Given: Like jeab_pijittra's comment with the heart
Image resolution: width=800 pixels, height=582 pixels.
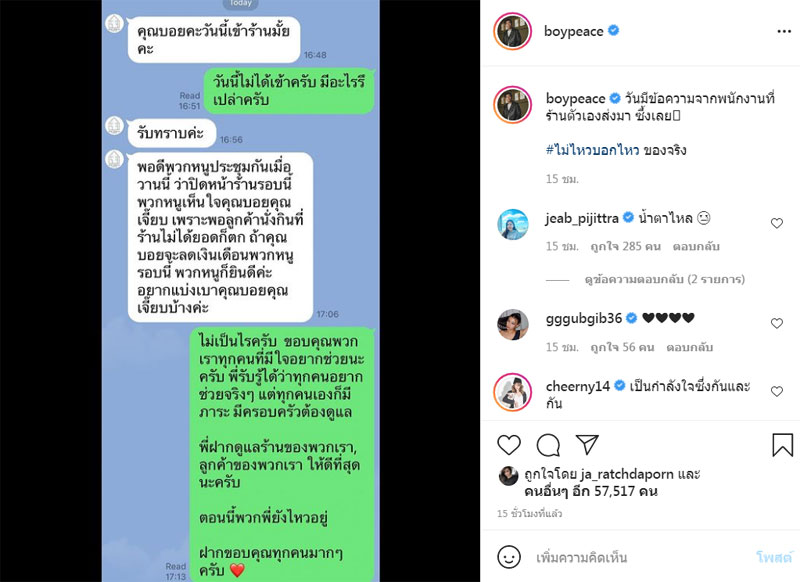Looking at the screenshot, I should coord(777,223).
